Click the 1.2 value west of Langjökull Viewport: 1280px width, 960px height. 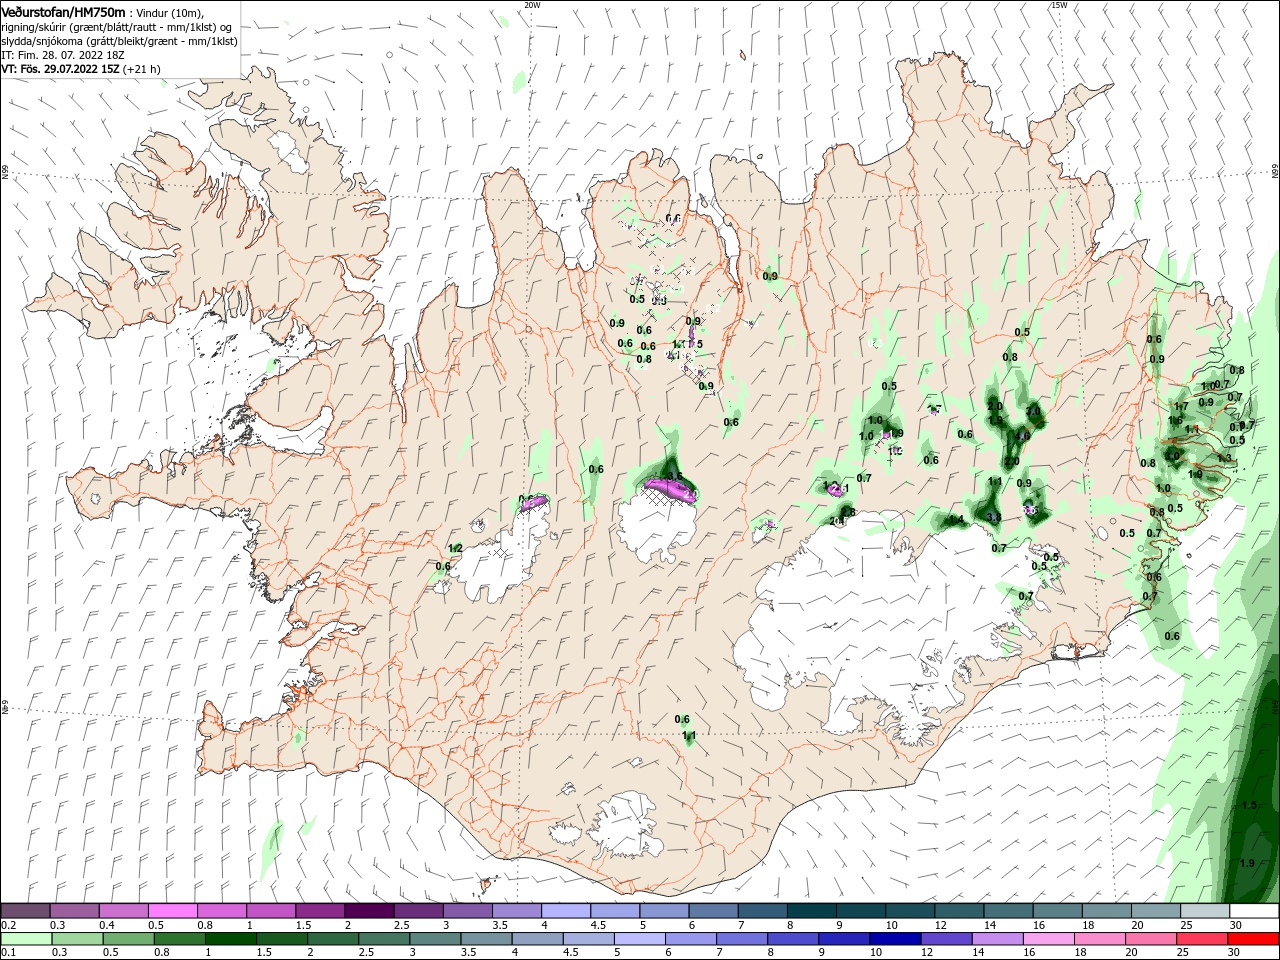[455, 548]
